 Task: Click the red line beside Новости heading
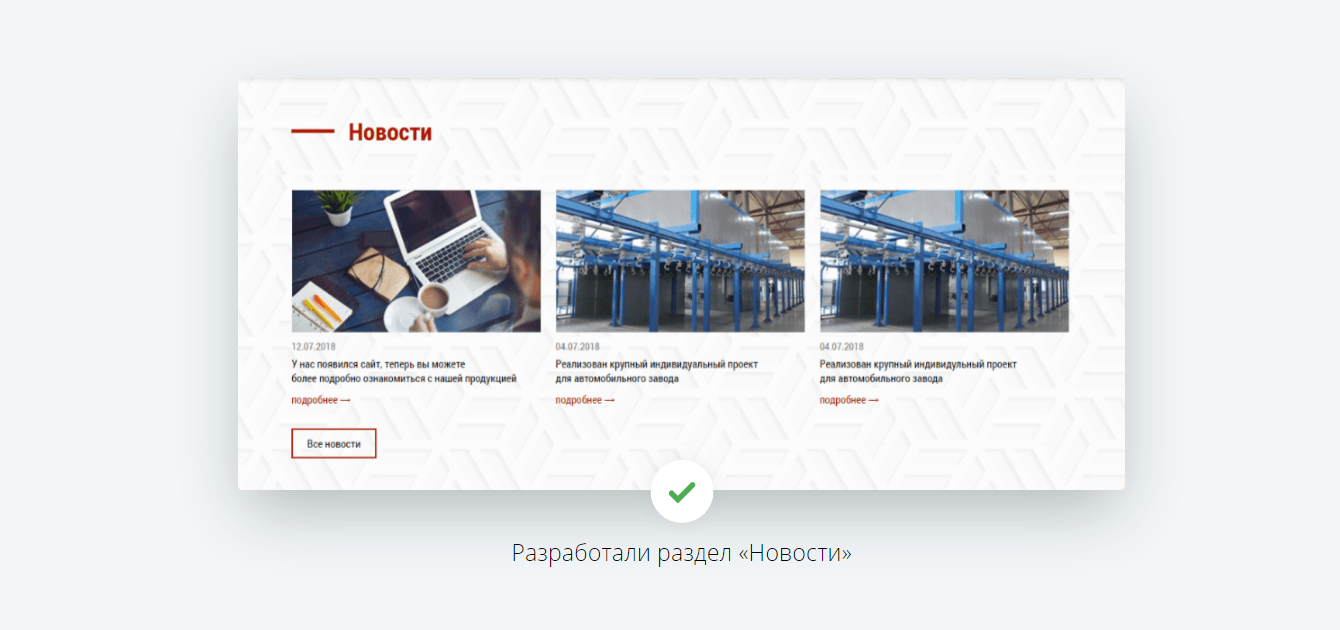pos(313,131)
